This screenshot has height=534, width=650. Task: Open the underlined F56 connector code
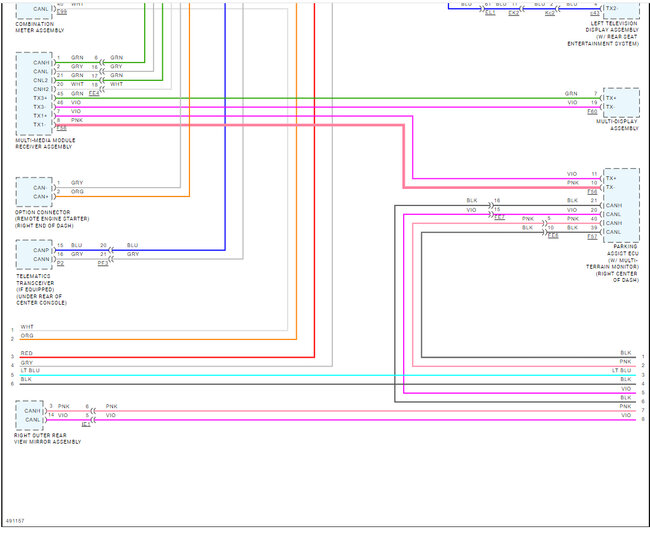(x=592, y=192)
